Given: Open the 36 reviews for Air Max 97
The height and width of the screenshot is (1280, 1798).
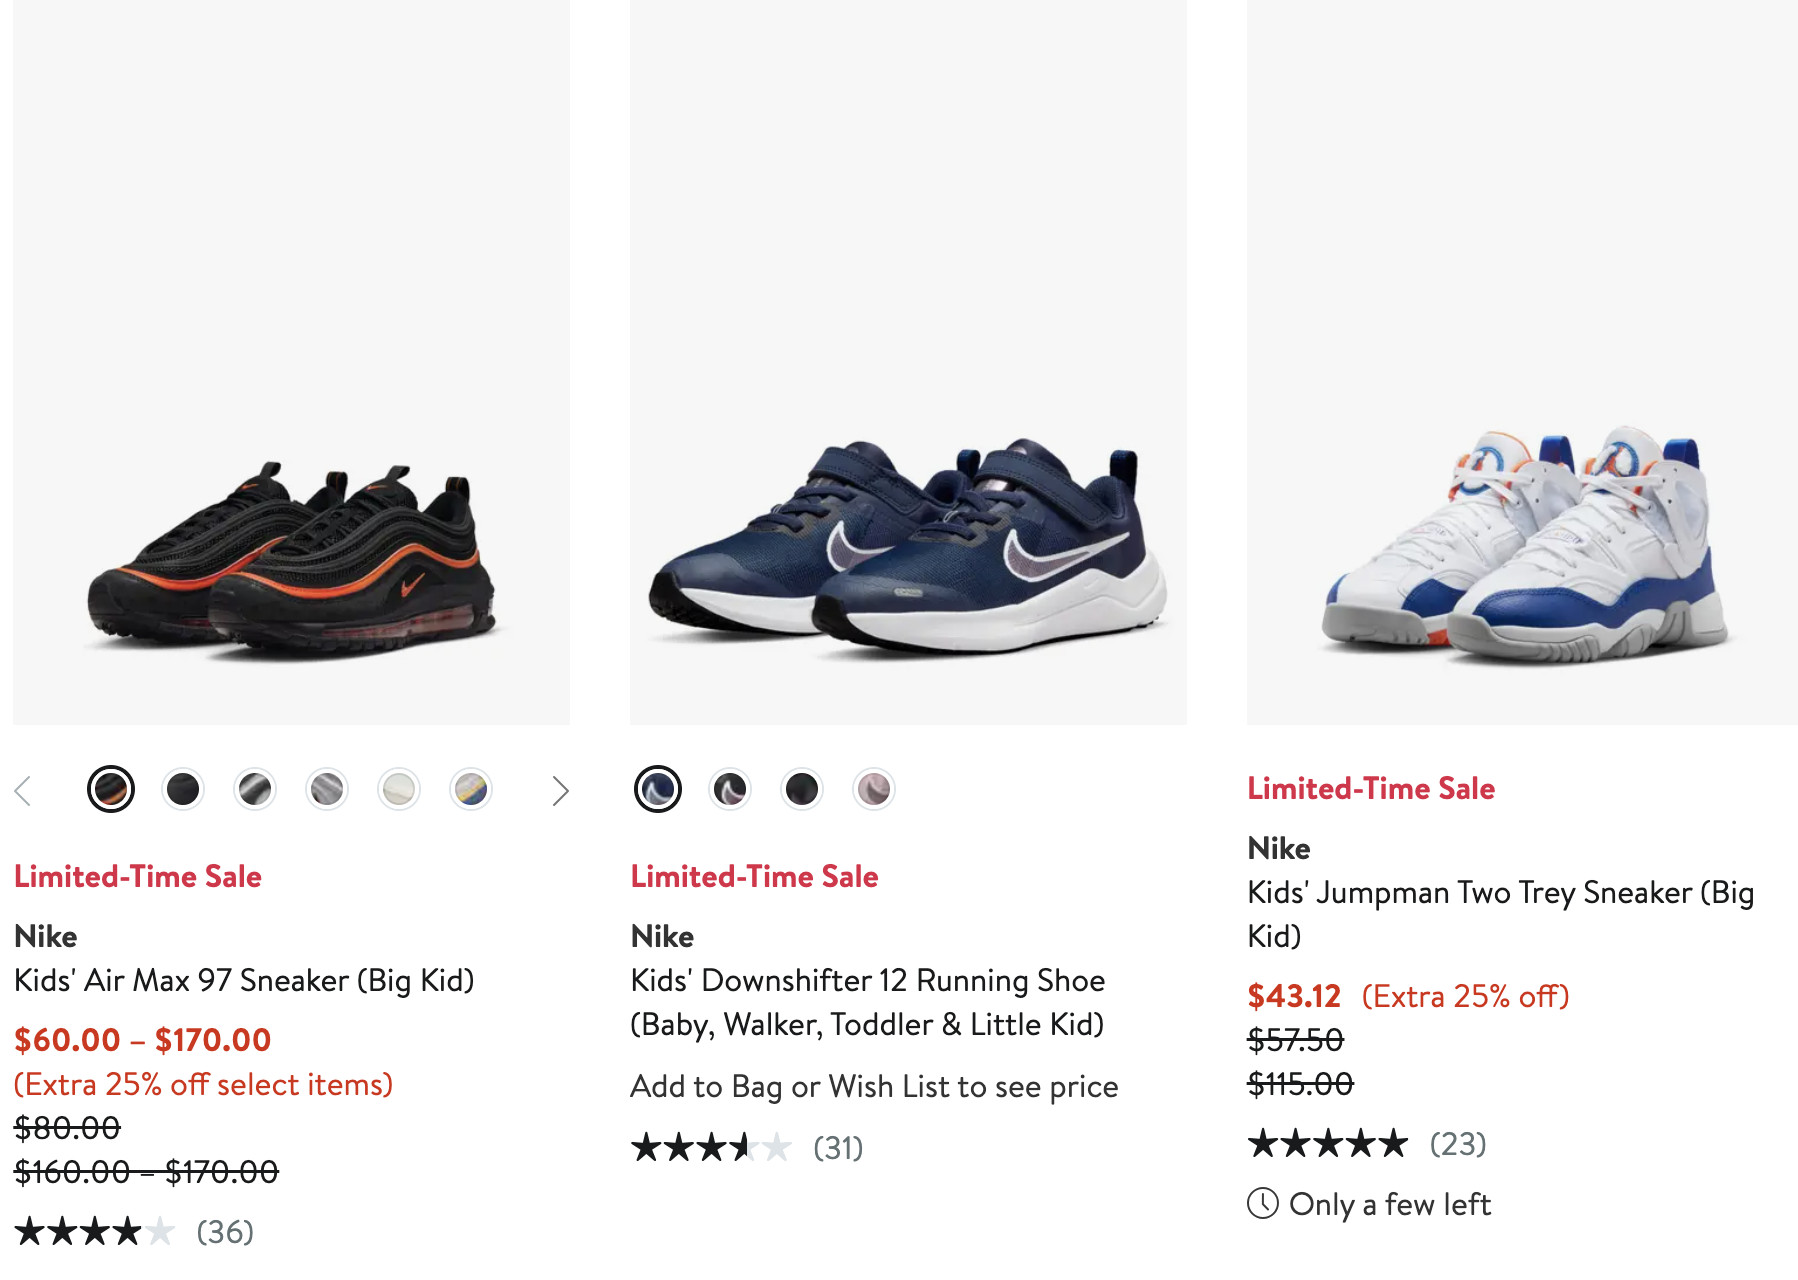Looking at the screenshot, I should pyautogui.click(x=225, y=1231).
